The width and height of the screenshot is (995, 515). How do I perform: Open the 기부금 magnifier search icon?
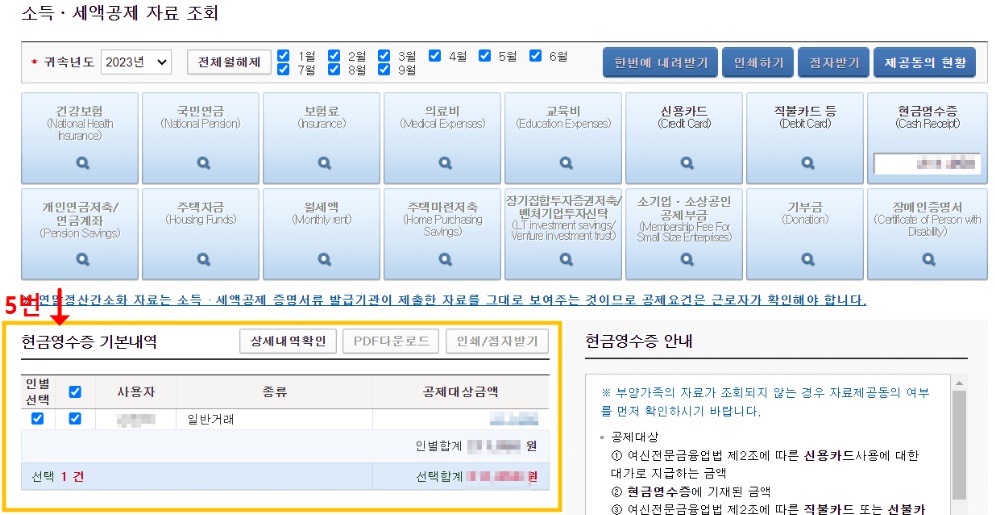(x=807, y=259)
